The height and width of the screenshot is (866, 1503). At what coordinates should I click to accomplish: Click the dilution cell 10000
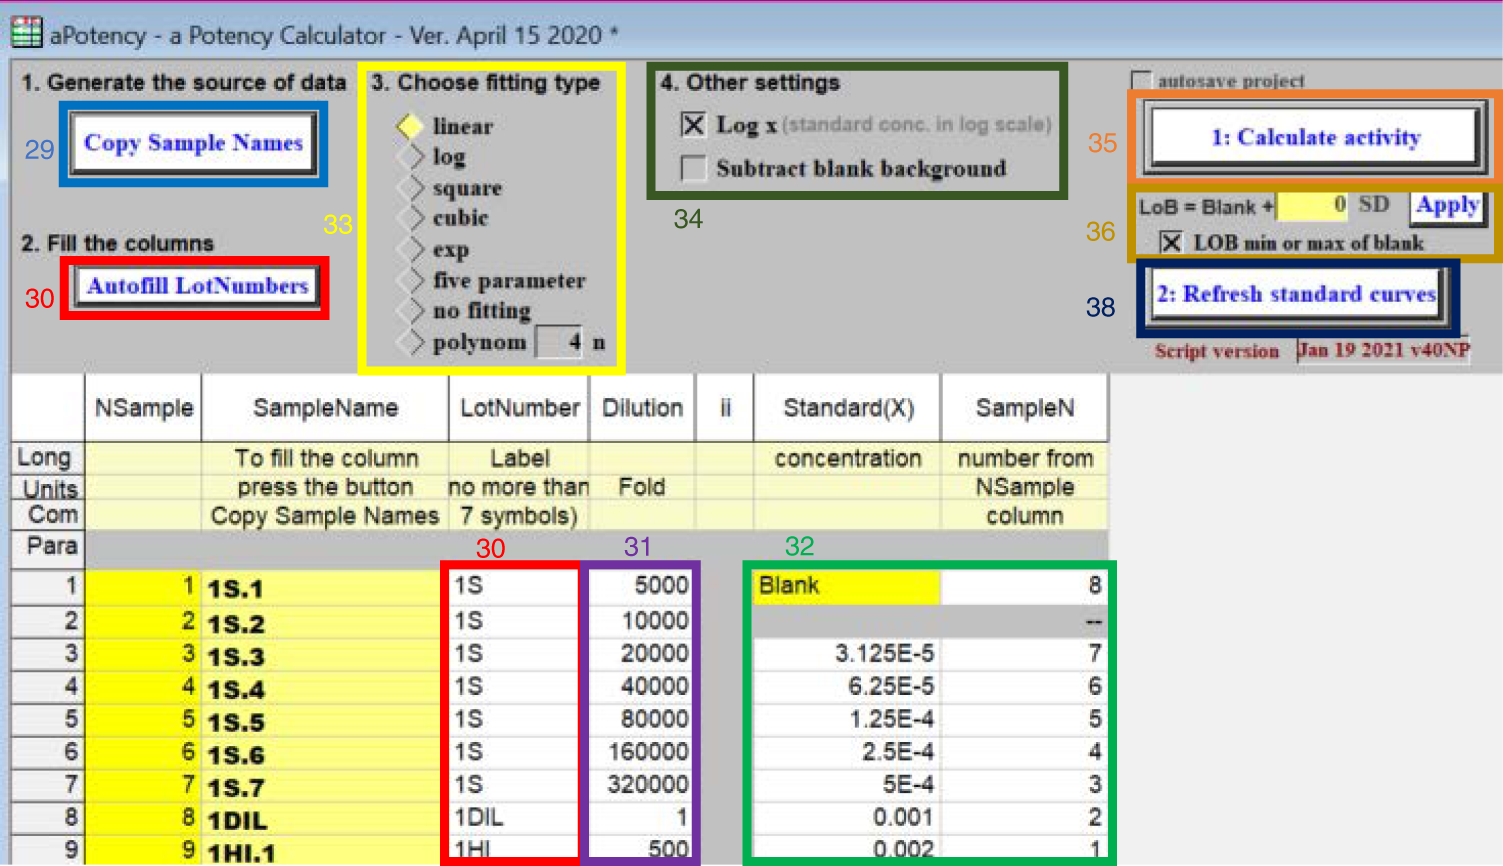tap(642, 621)
